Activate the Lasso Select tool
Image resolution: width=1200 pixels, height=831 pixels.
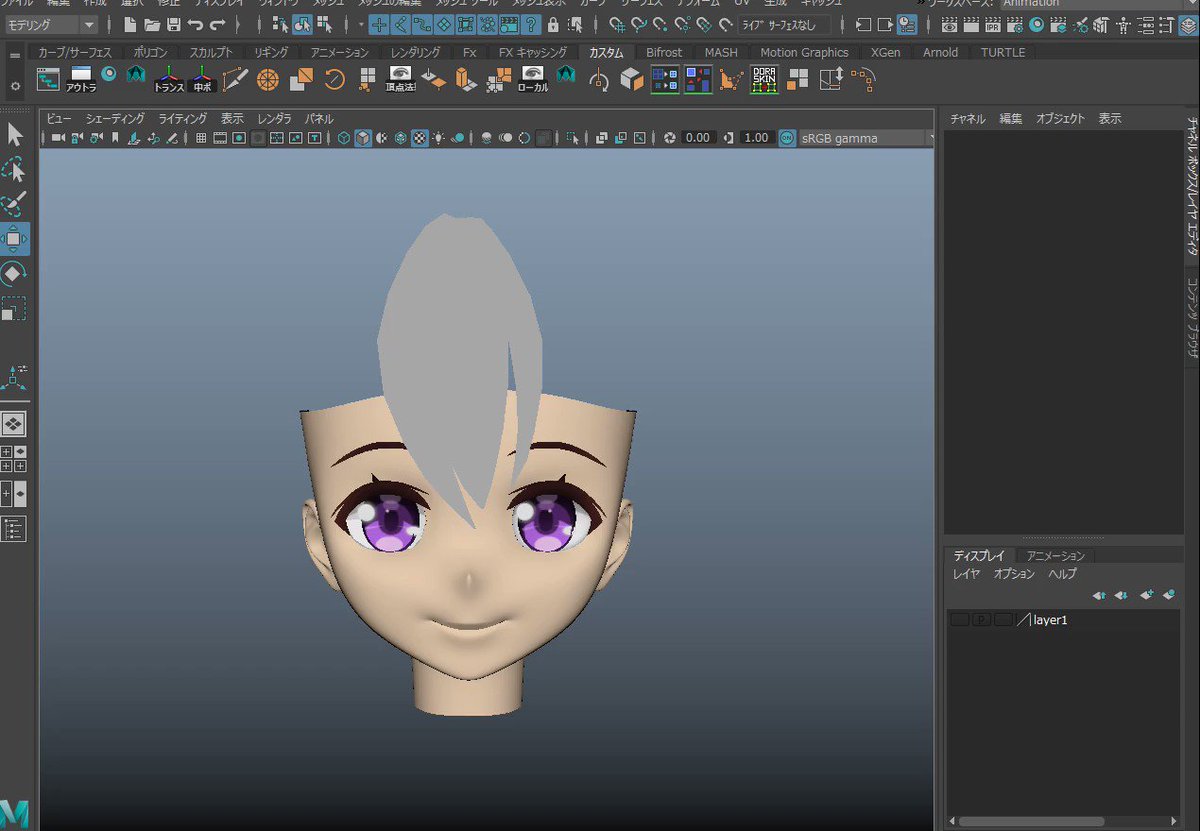coord(14,170)
